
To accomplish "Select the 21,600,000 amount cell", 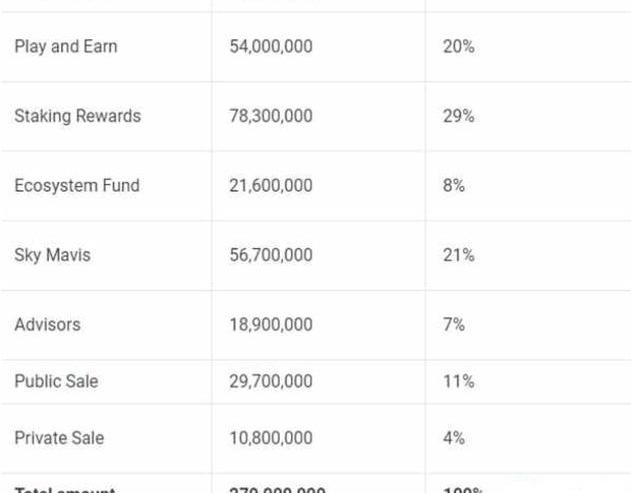I will coord(271,185).
